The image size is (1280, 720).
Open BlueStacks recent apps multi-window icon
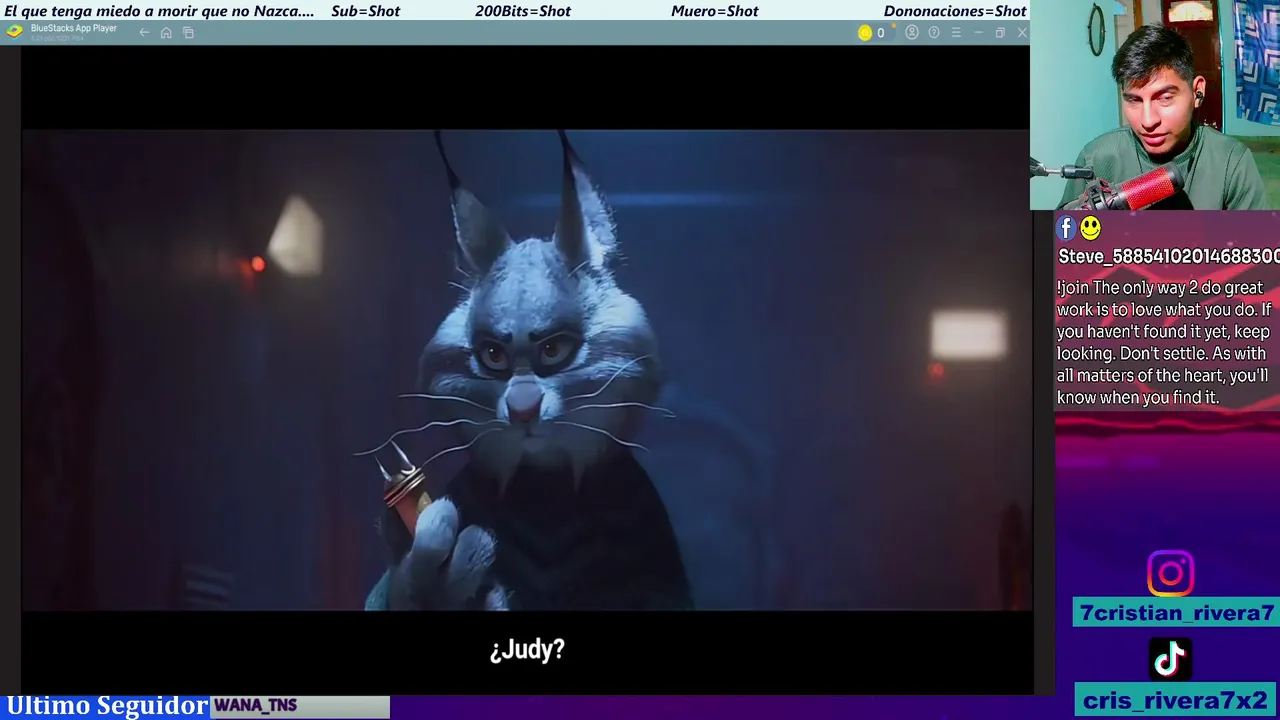(188, 33)
